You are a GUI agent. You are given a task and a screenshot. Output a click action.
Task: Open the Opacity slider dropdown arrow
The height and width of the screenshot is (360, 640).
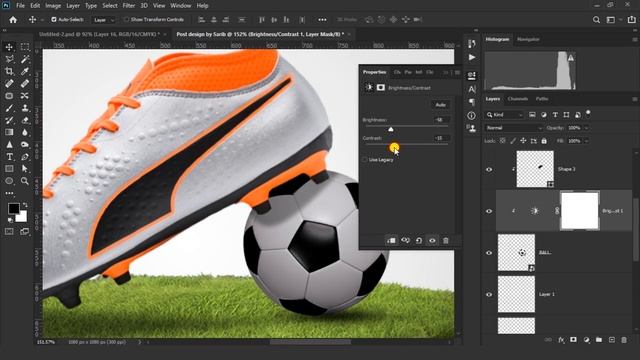click(587, 128)
